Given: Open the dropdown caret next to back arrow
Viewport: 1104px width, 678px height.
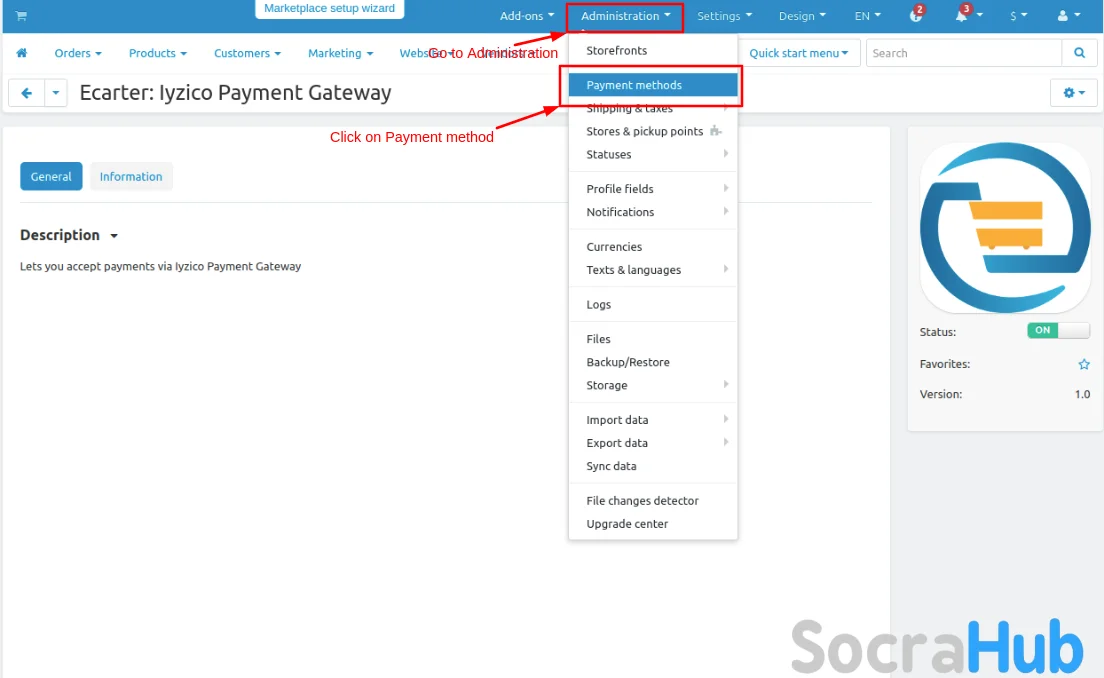Looking at the screenshot, I should (x=56, y=93).
